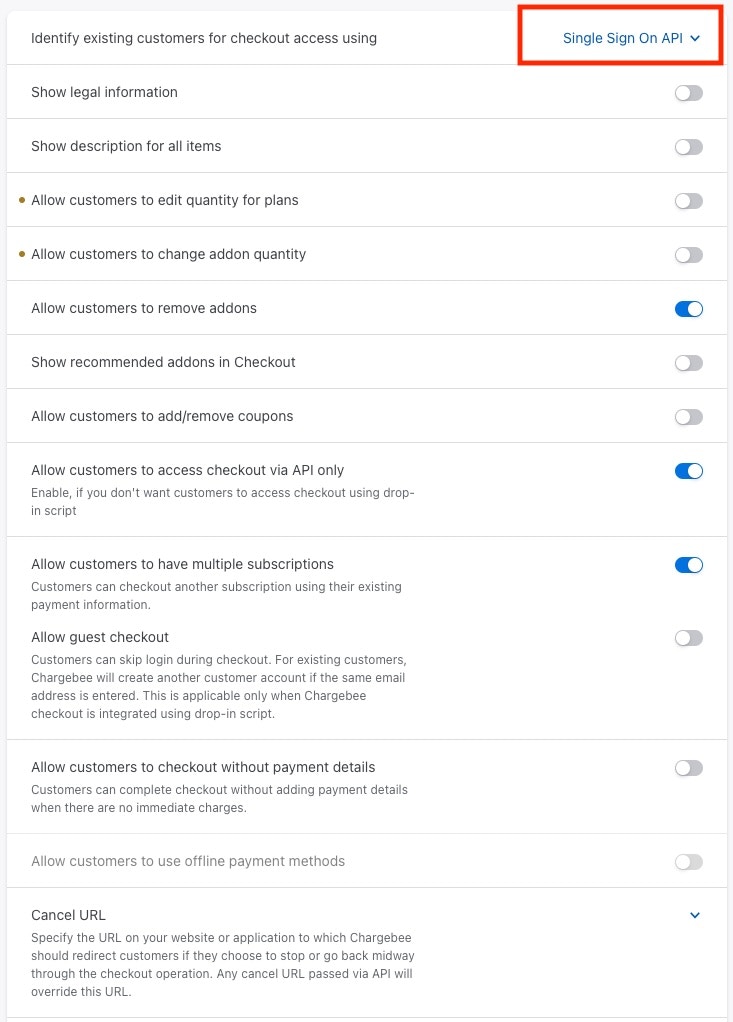Click the Cancel URL heading
Screen dimensions: 733x1022
click(68, 914)
